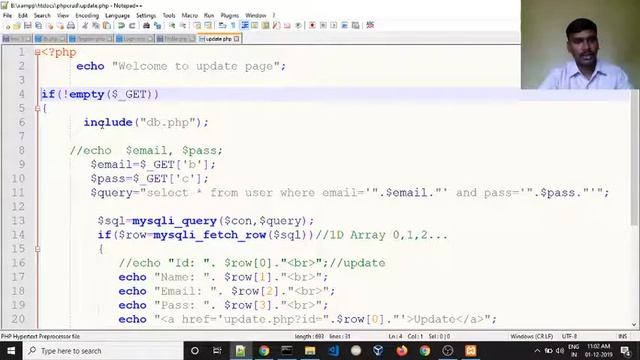Open Visual Studio Code from taskbar
Image resolution: width=640 pixels, height=360 pixels.
(333, 351)
